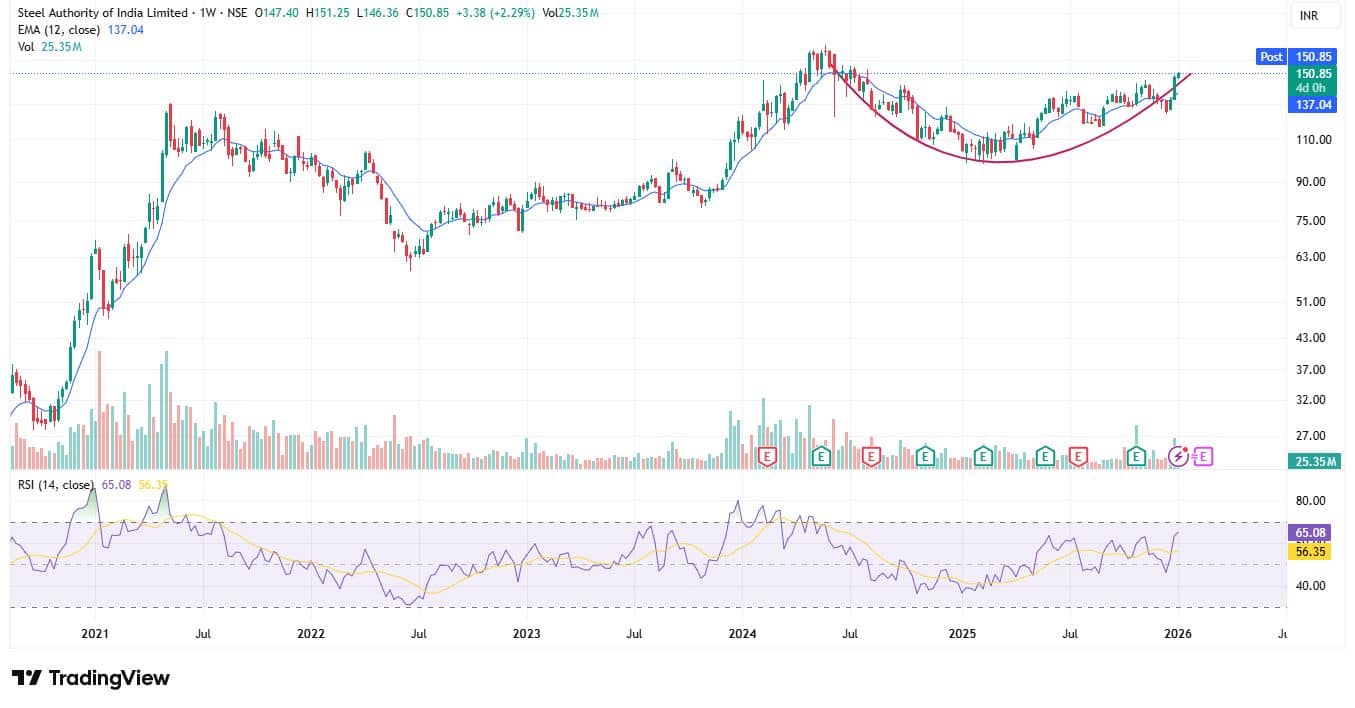Open the green earnings marker before Jul 2024
This screenshot has width=1355, height=708.
pyautogui.click(x=822, y=456)
